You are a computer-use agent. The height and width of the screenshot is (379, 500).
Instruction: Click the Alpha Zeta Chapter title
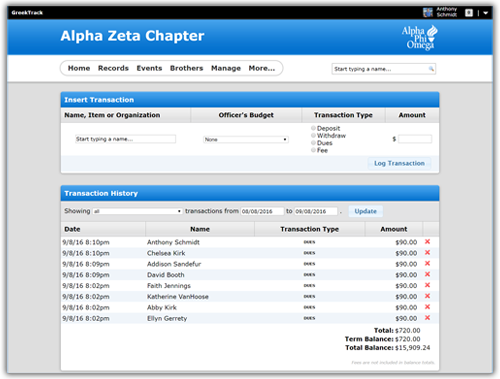[132, 36]
